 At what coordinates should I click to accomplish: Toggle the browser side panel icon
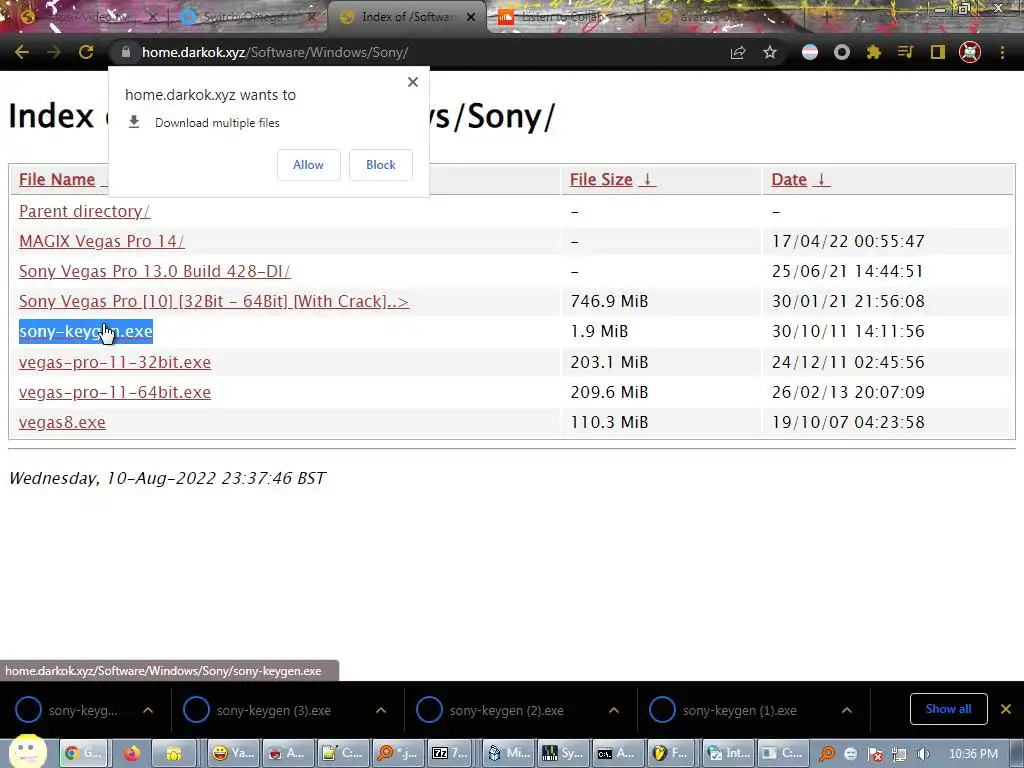pyautogui.click(x=938, y=52)
